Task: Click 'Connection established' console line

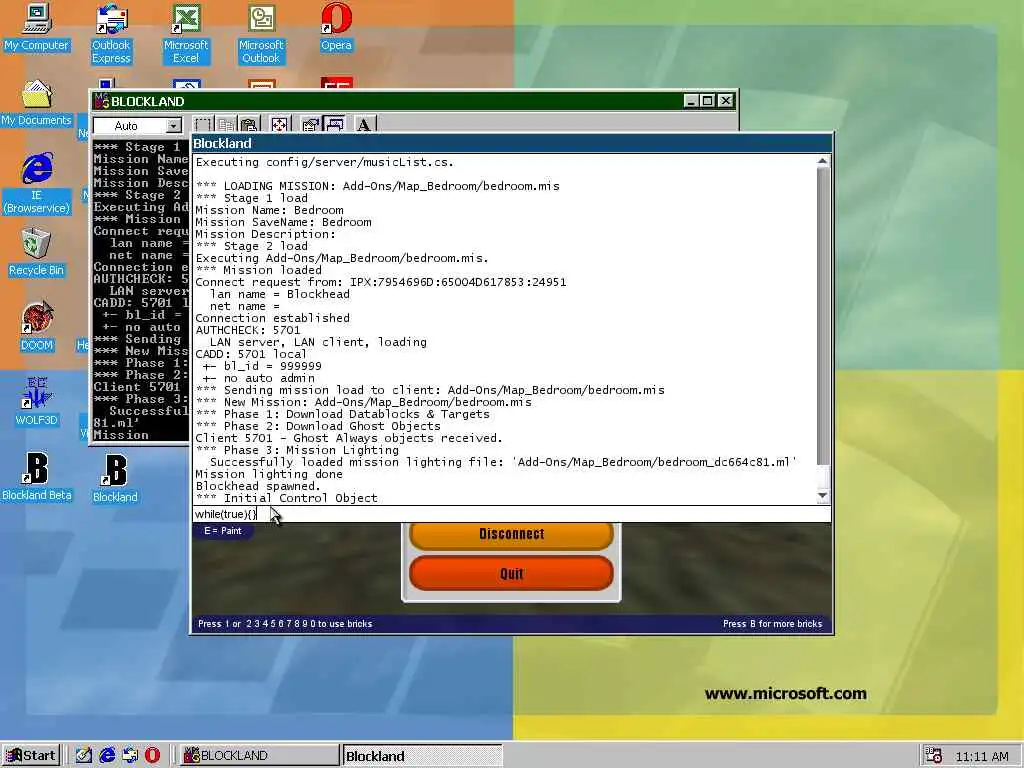Action: pyautogui.click(x=272, y=318)
